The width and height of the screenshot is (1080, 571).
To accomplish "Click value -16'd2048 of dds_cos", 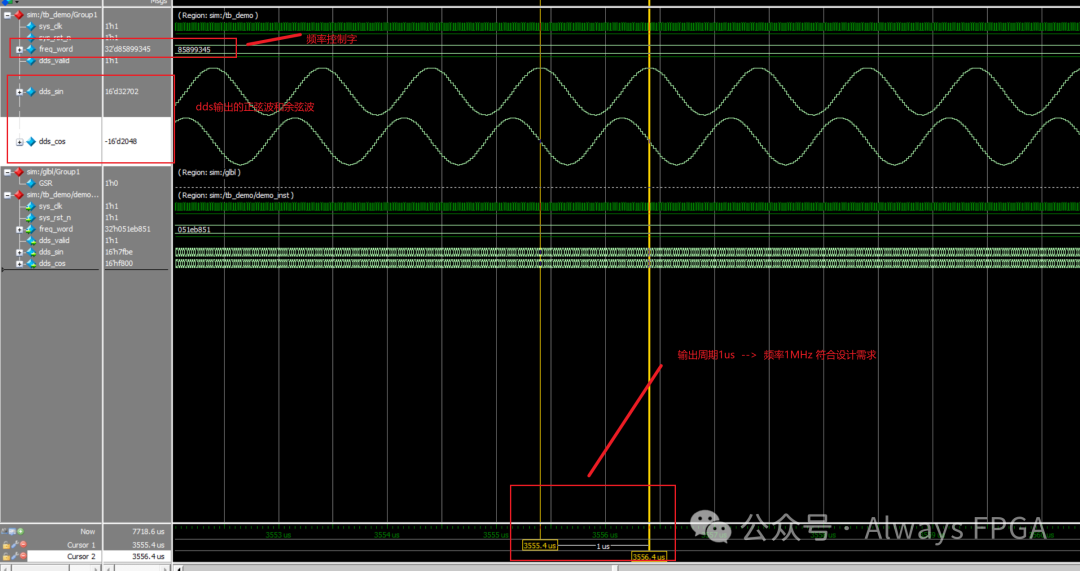I will coord(121,141).
